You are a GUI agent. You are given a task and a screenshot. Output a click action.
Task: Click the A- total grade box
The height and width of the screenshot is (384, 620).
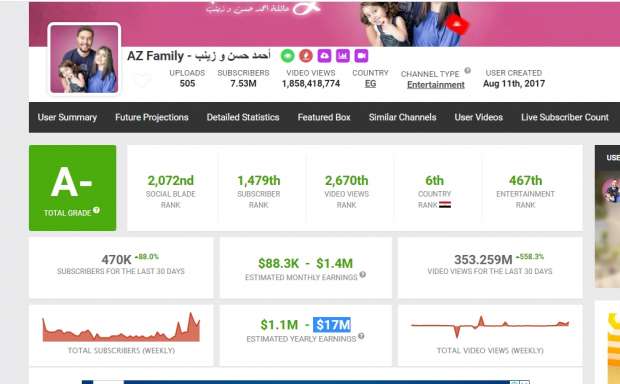tap(73, 188)
